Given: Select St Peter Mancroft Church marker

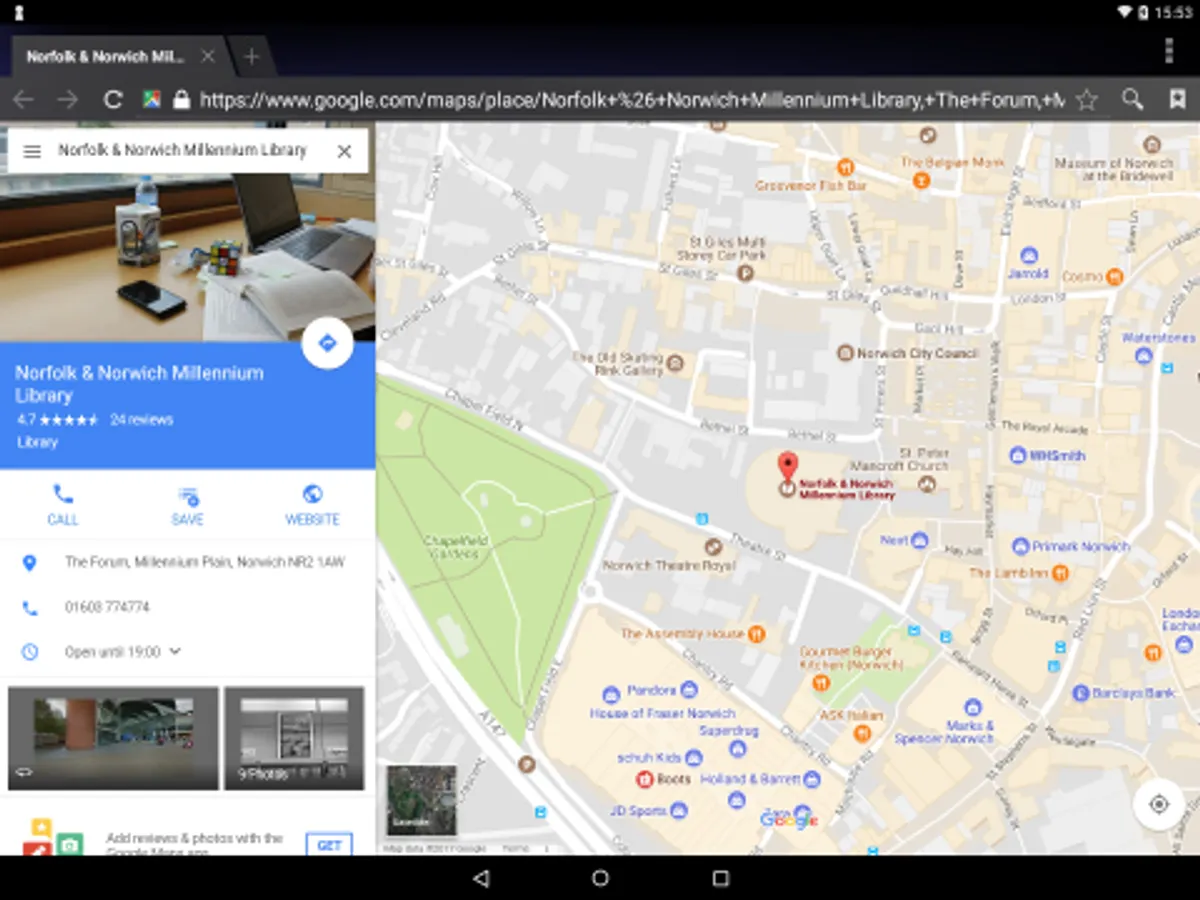Looking at the screenshot, I should coord(927,484).
